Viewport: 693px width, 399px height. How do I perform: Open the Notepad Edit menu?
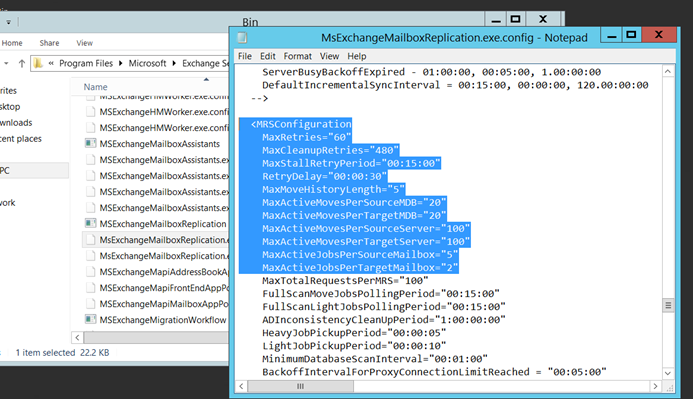pos(267,56)
